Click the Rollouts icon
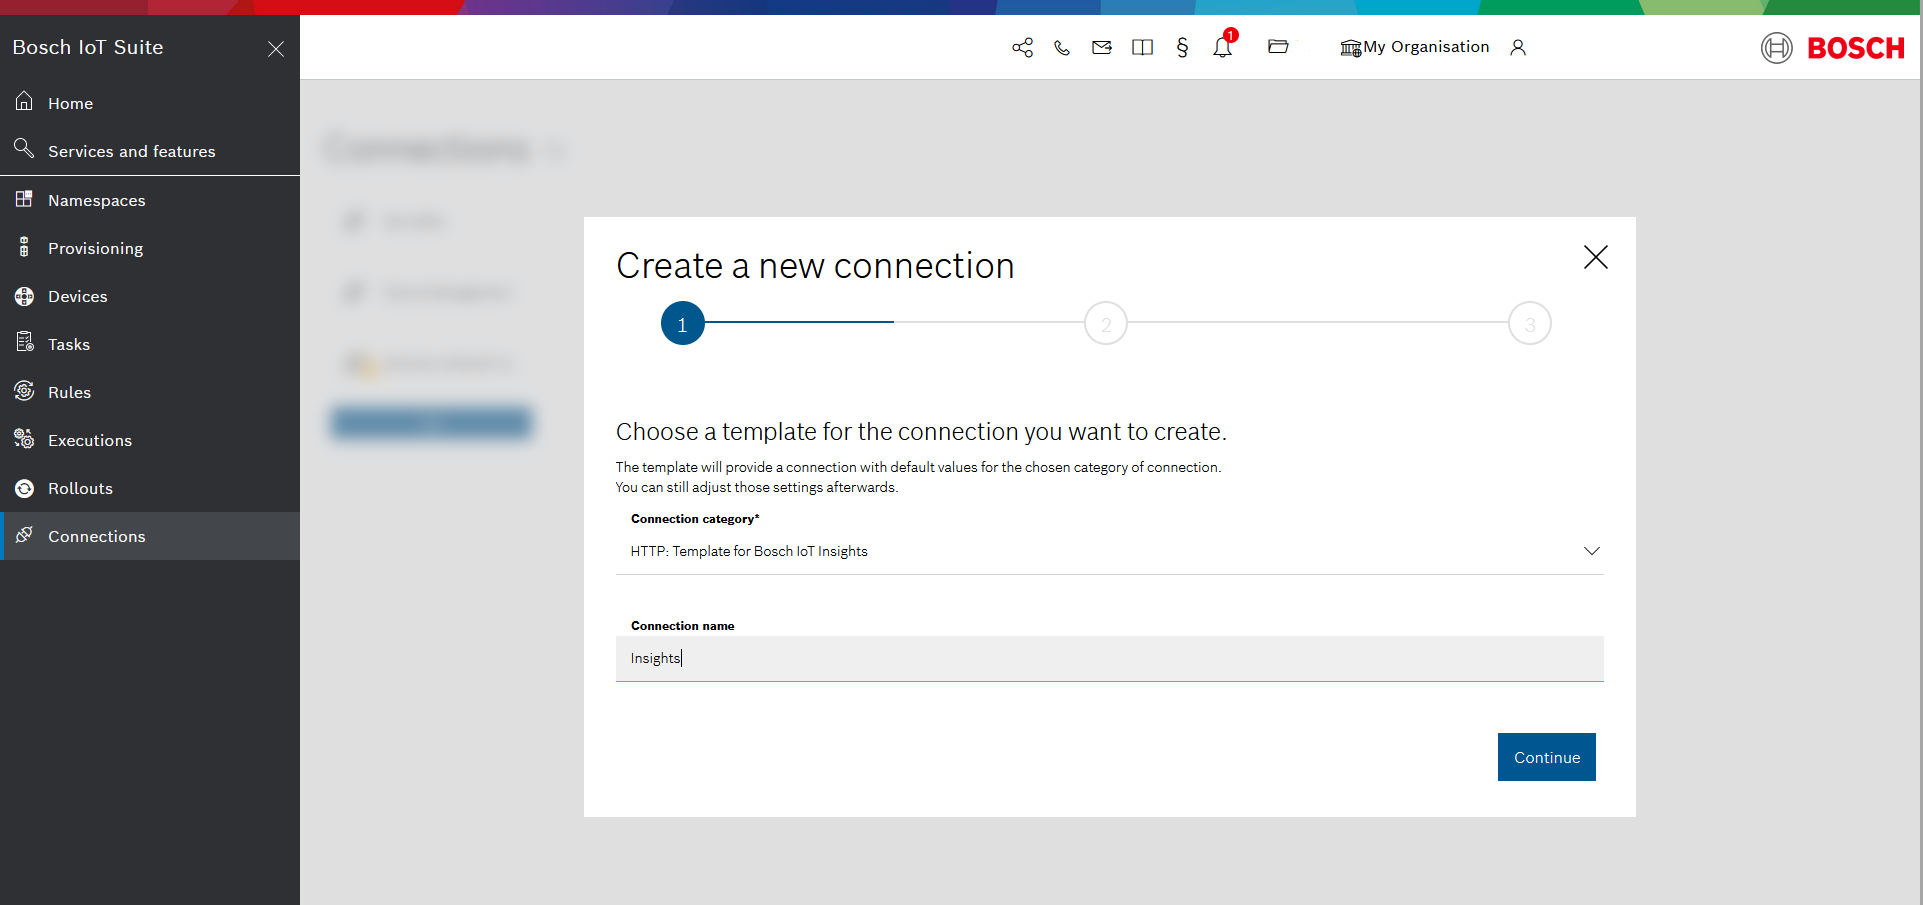Screen dimensions: 1923x905 24,488
